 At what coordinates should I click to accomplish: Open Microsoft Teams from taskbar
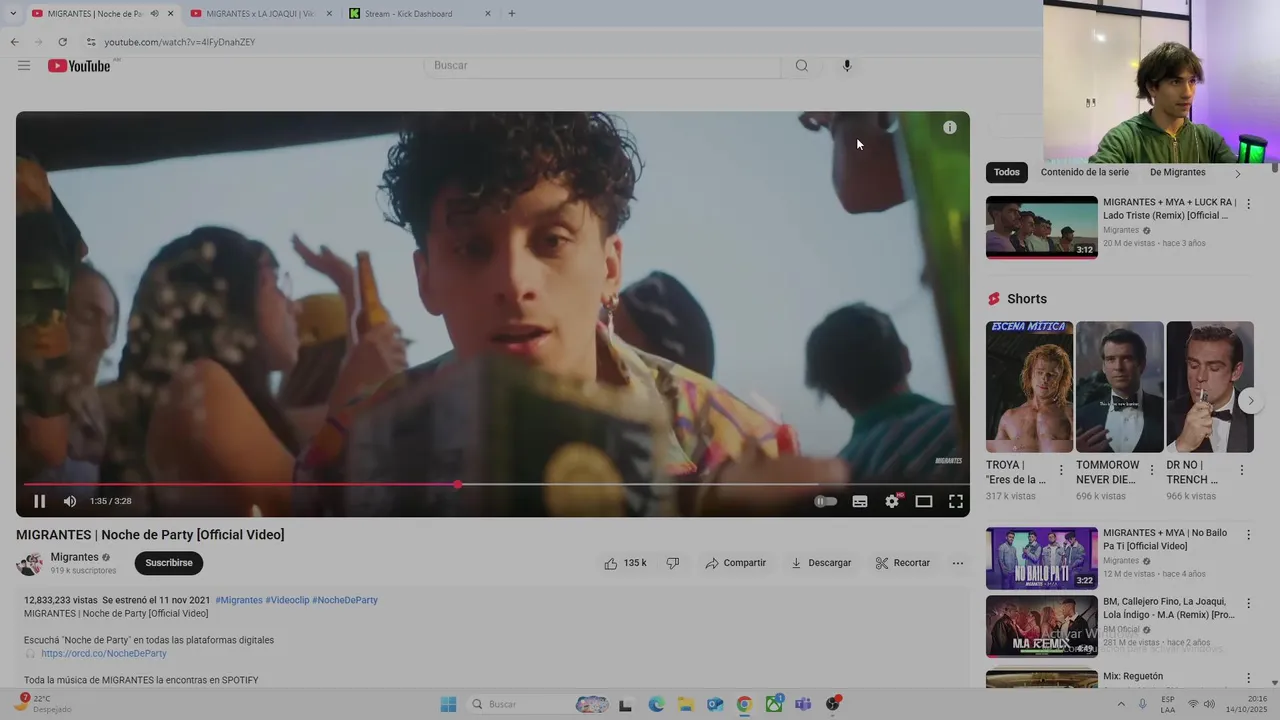[803, 704]
